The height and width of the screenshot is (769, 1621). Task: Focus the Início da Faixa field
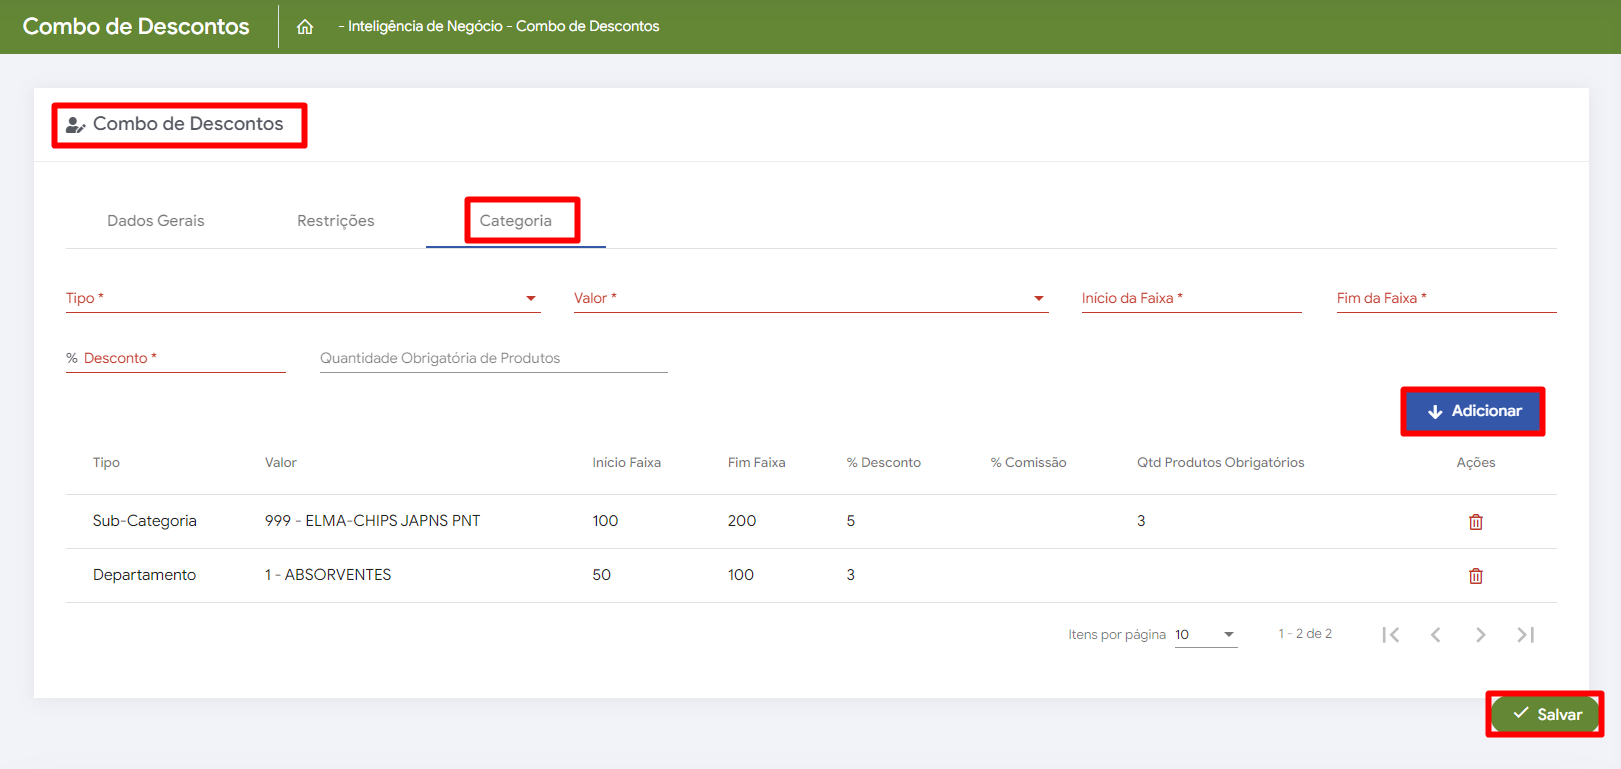coord(1191,298)
